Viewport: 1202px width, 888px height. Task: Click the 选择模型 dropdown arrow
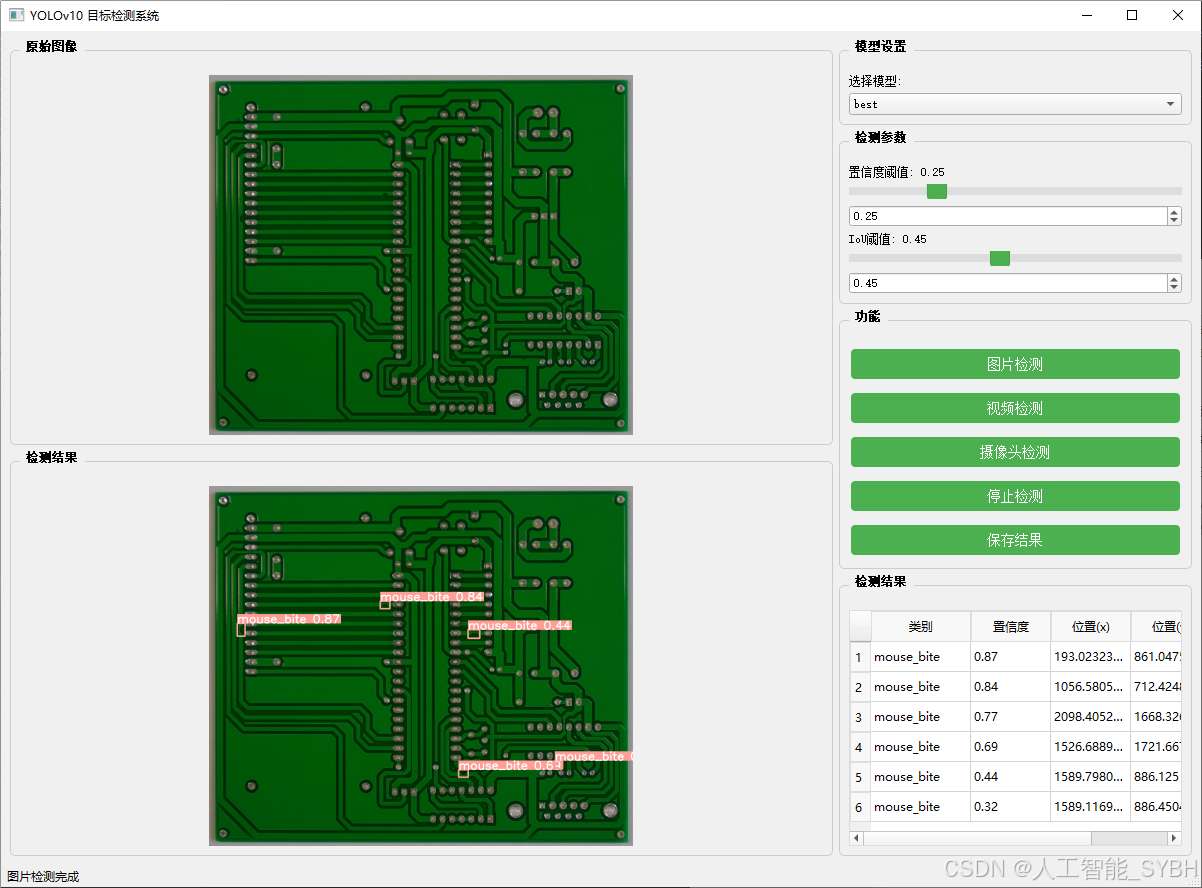coord(1169,103)
